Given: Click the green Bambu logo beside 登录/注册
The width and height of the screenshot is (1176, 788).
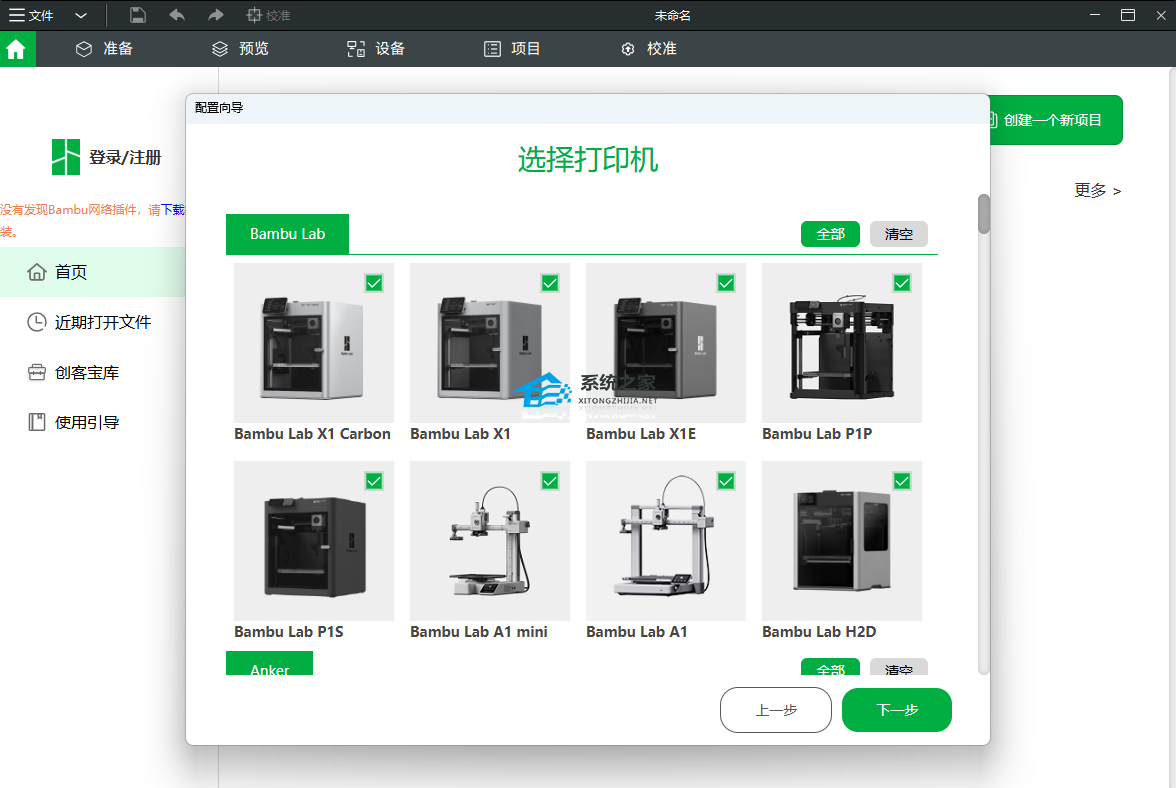Looking at the screenshot, I should [66, 157].
